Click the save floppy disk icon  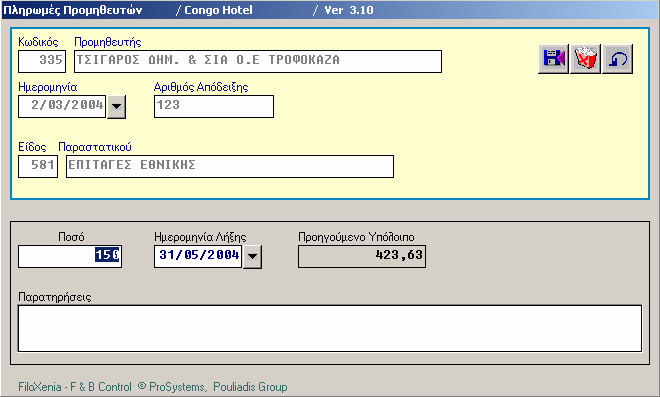[554, 59]
